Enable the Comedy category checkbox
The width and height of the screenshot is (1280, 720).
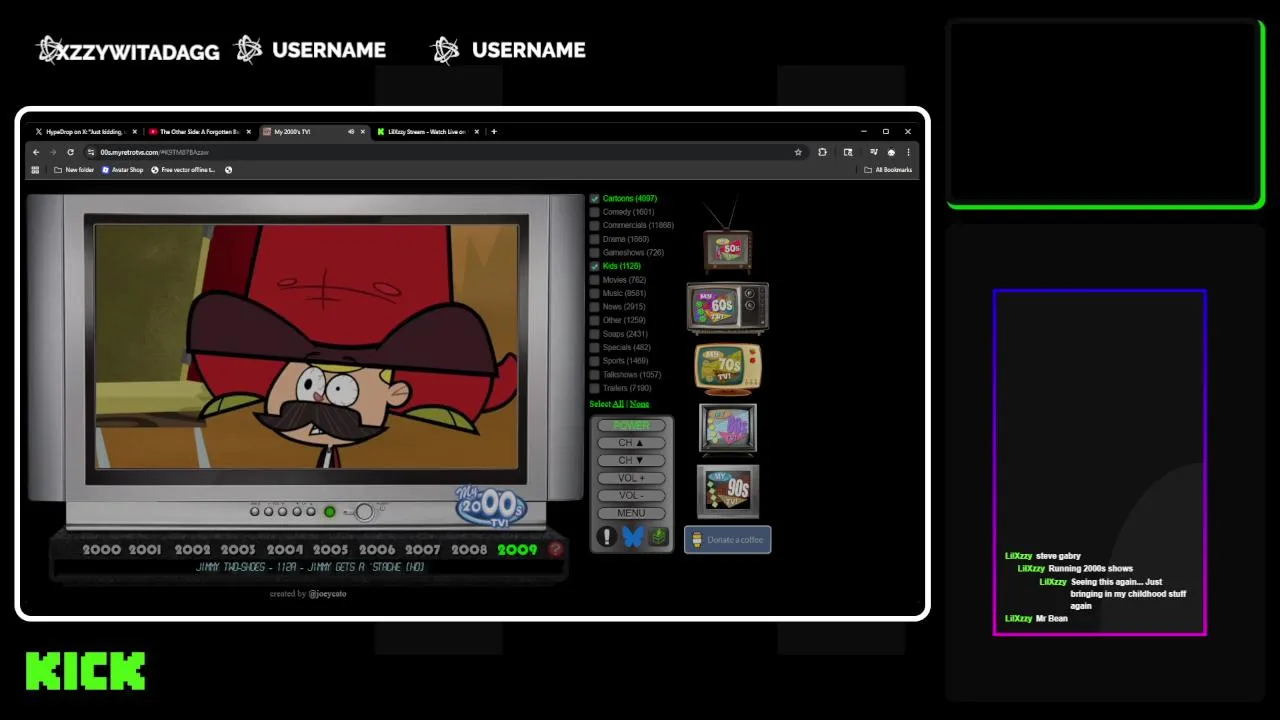pos(594,212)
